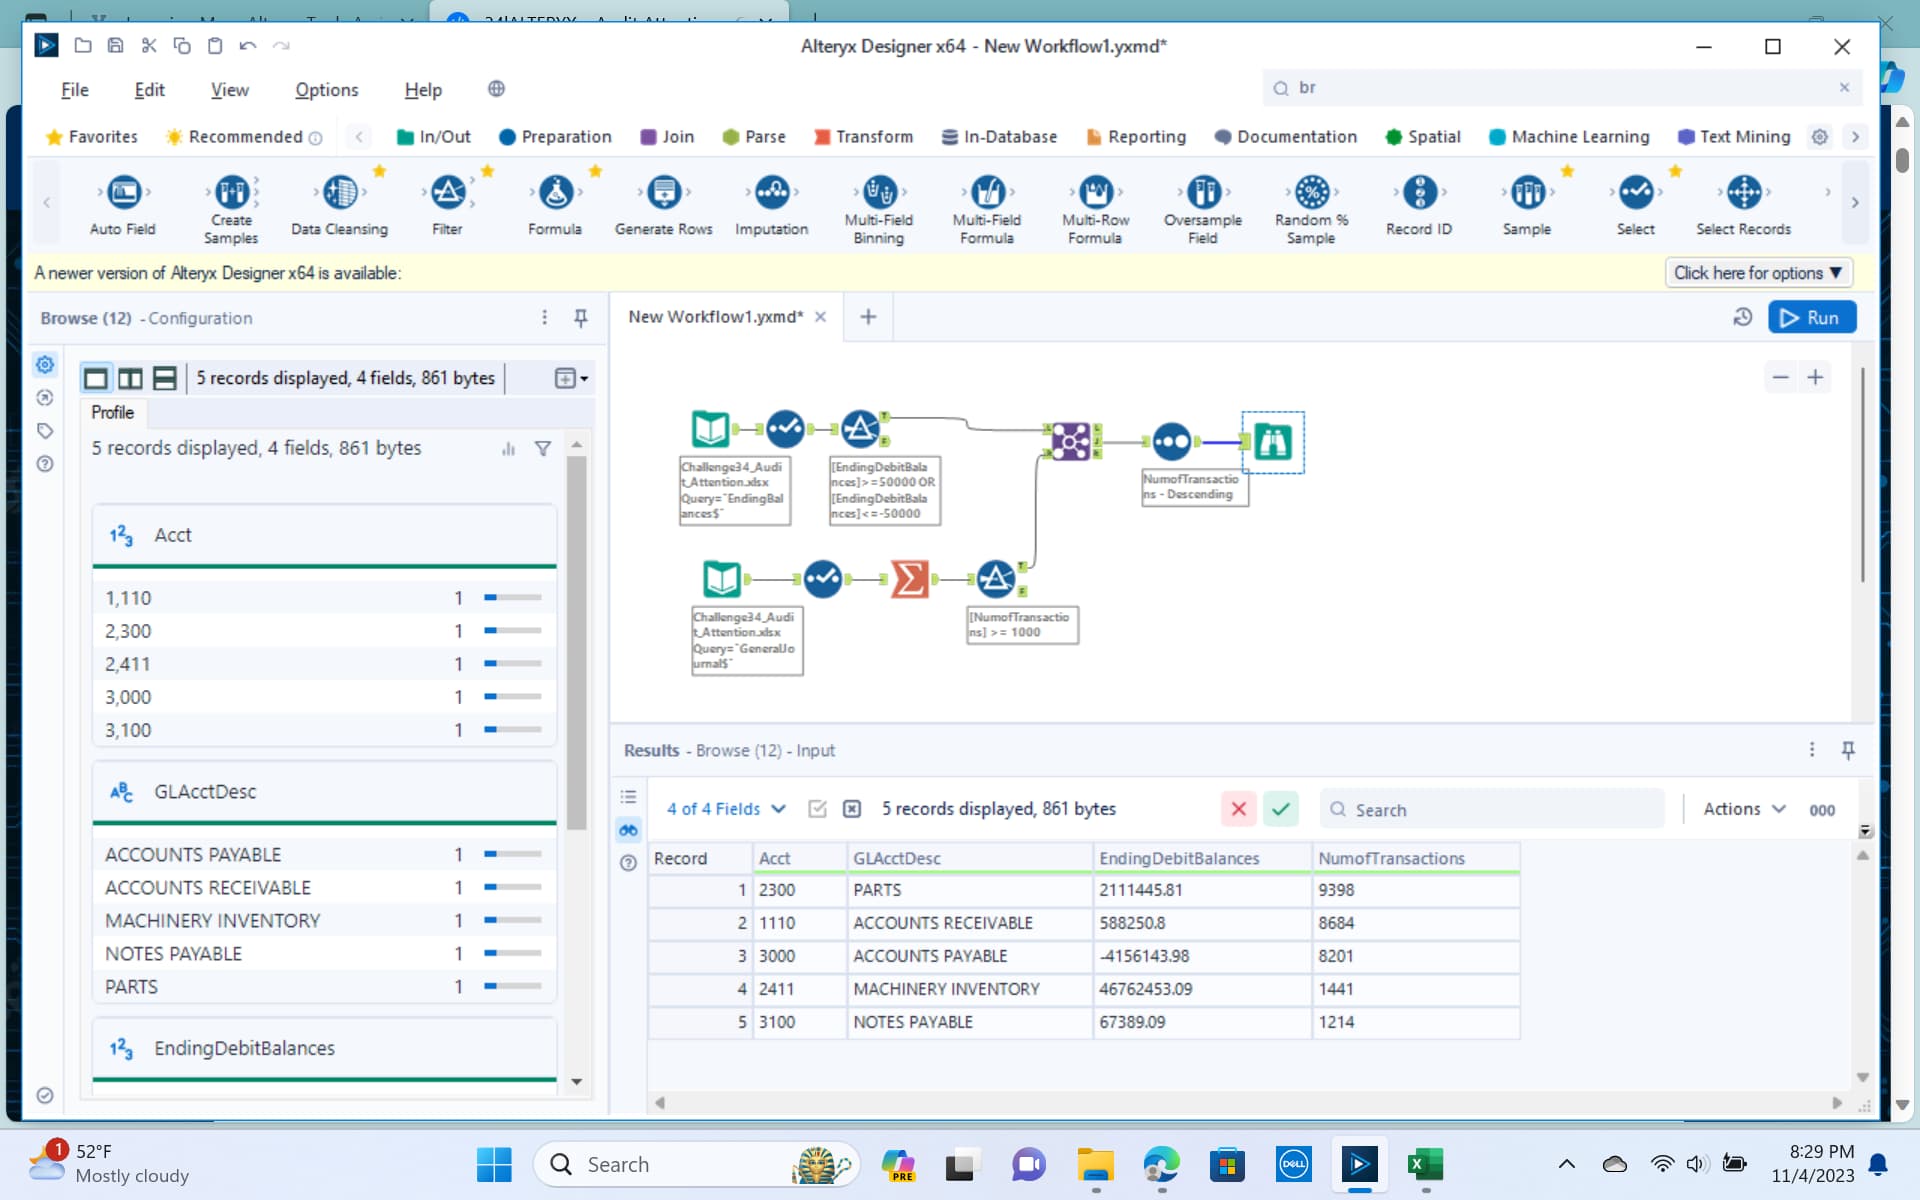1920x1200 pixels.
Task: Choose the Imputation tool
Action: coord(771,206)
